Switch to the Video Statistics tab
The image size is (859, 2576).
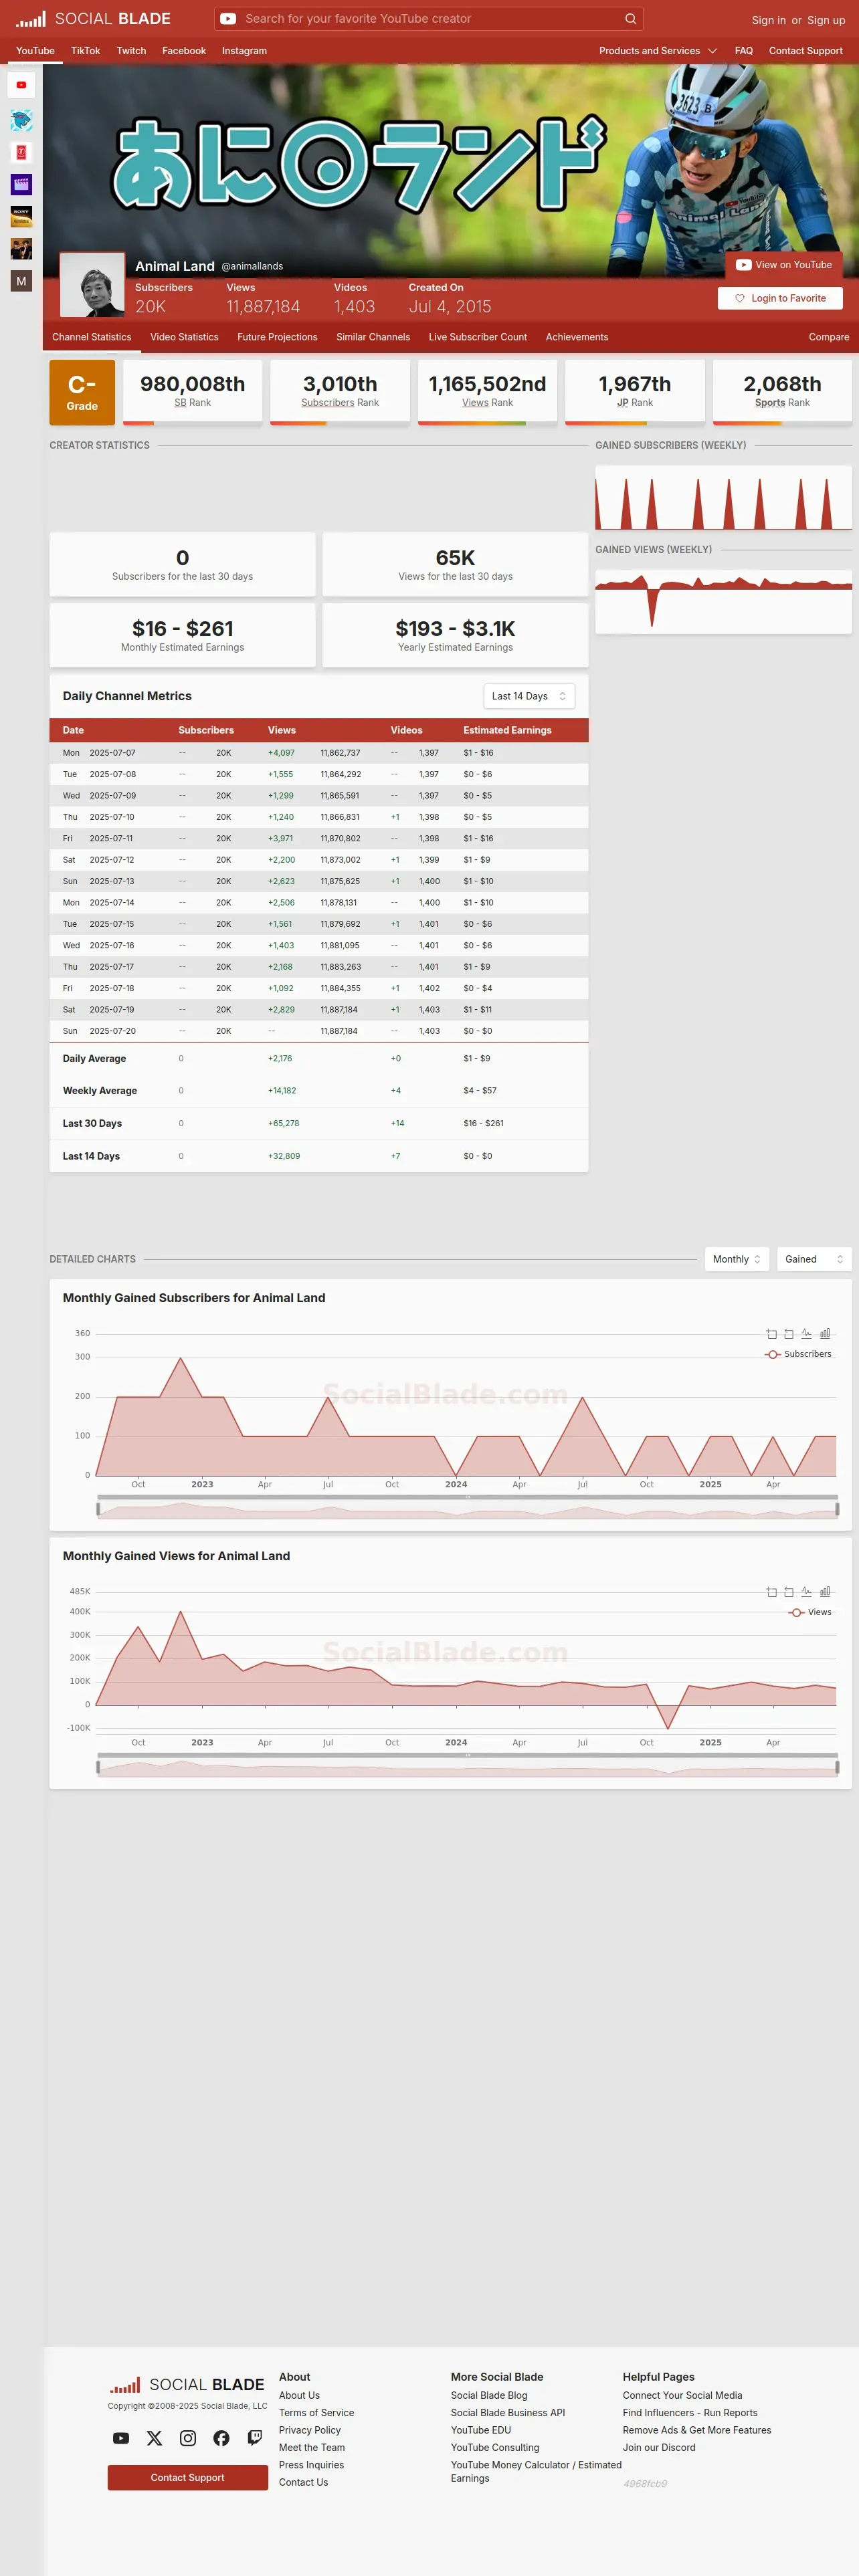184,337
